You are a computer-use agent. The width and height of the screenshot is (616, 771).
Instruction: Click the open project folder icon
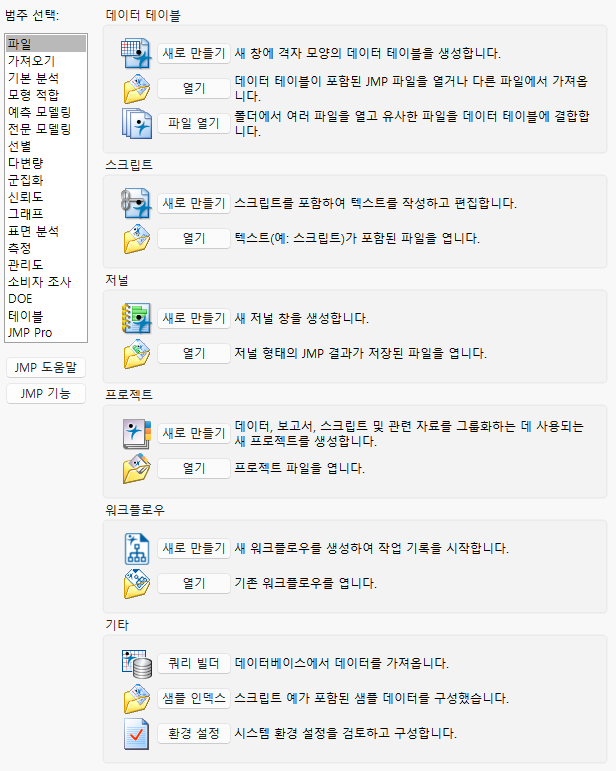(x=136, y=469)
